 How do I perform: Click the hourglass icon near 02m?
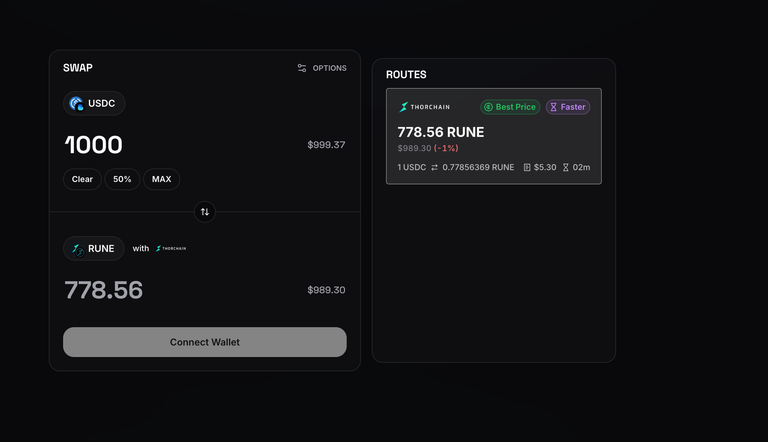pos(566,168)
